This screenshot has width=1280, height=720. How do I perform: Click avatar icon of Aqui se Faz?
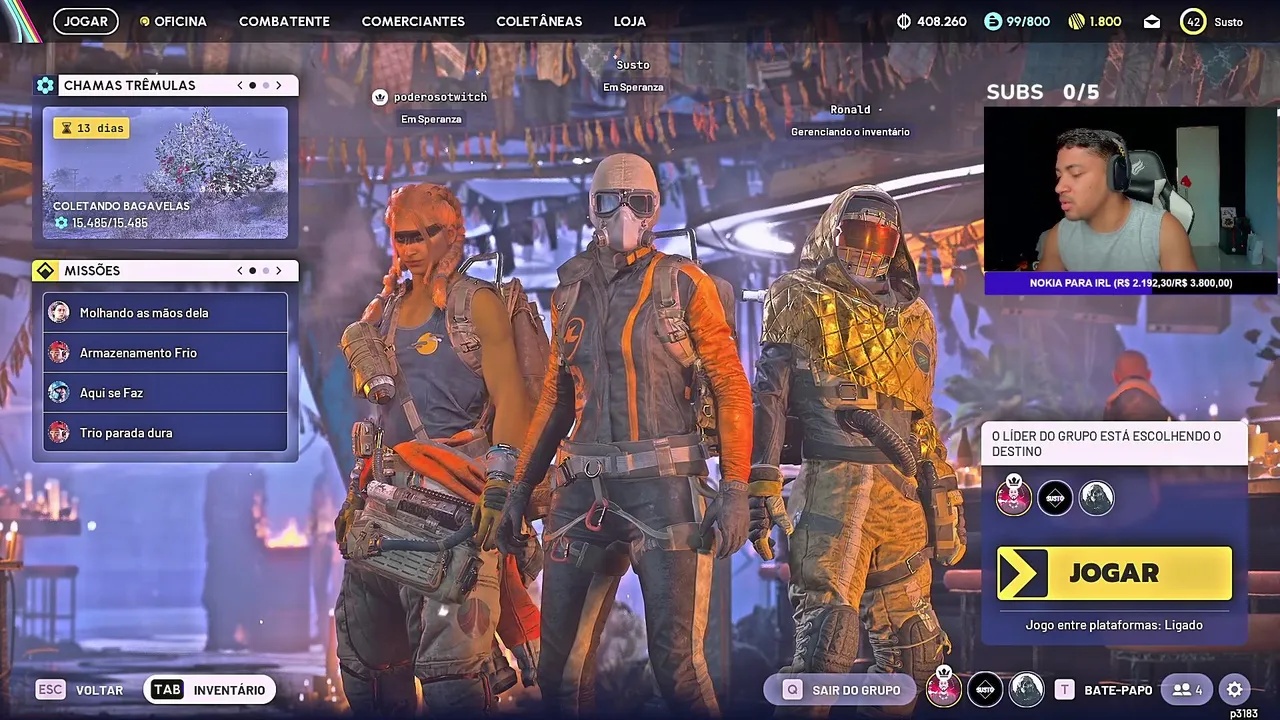tap(59, 392)
